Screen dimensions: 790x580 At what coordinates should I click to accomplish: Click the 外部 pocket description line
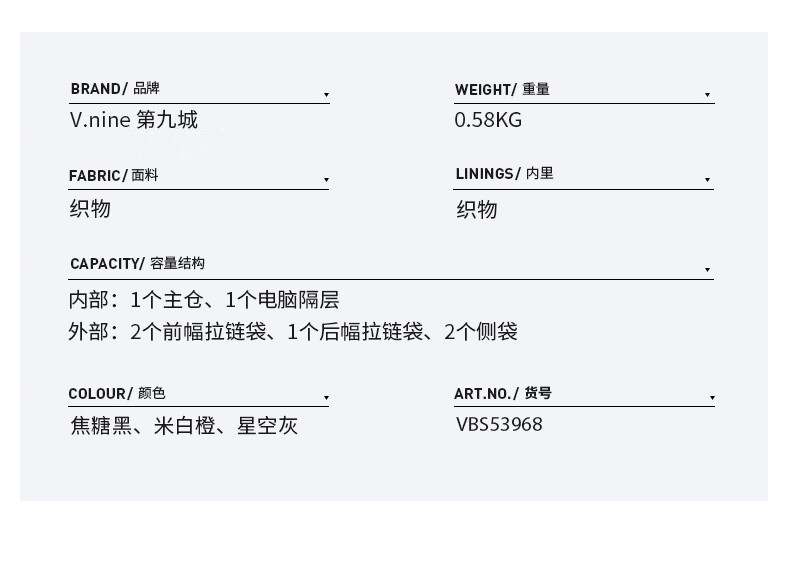293,332
